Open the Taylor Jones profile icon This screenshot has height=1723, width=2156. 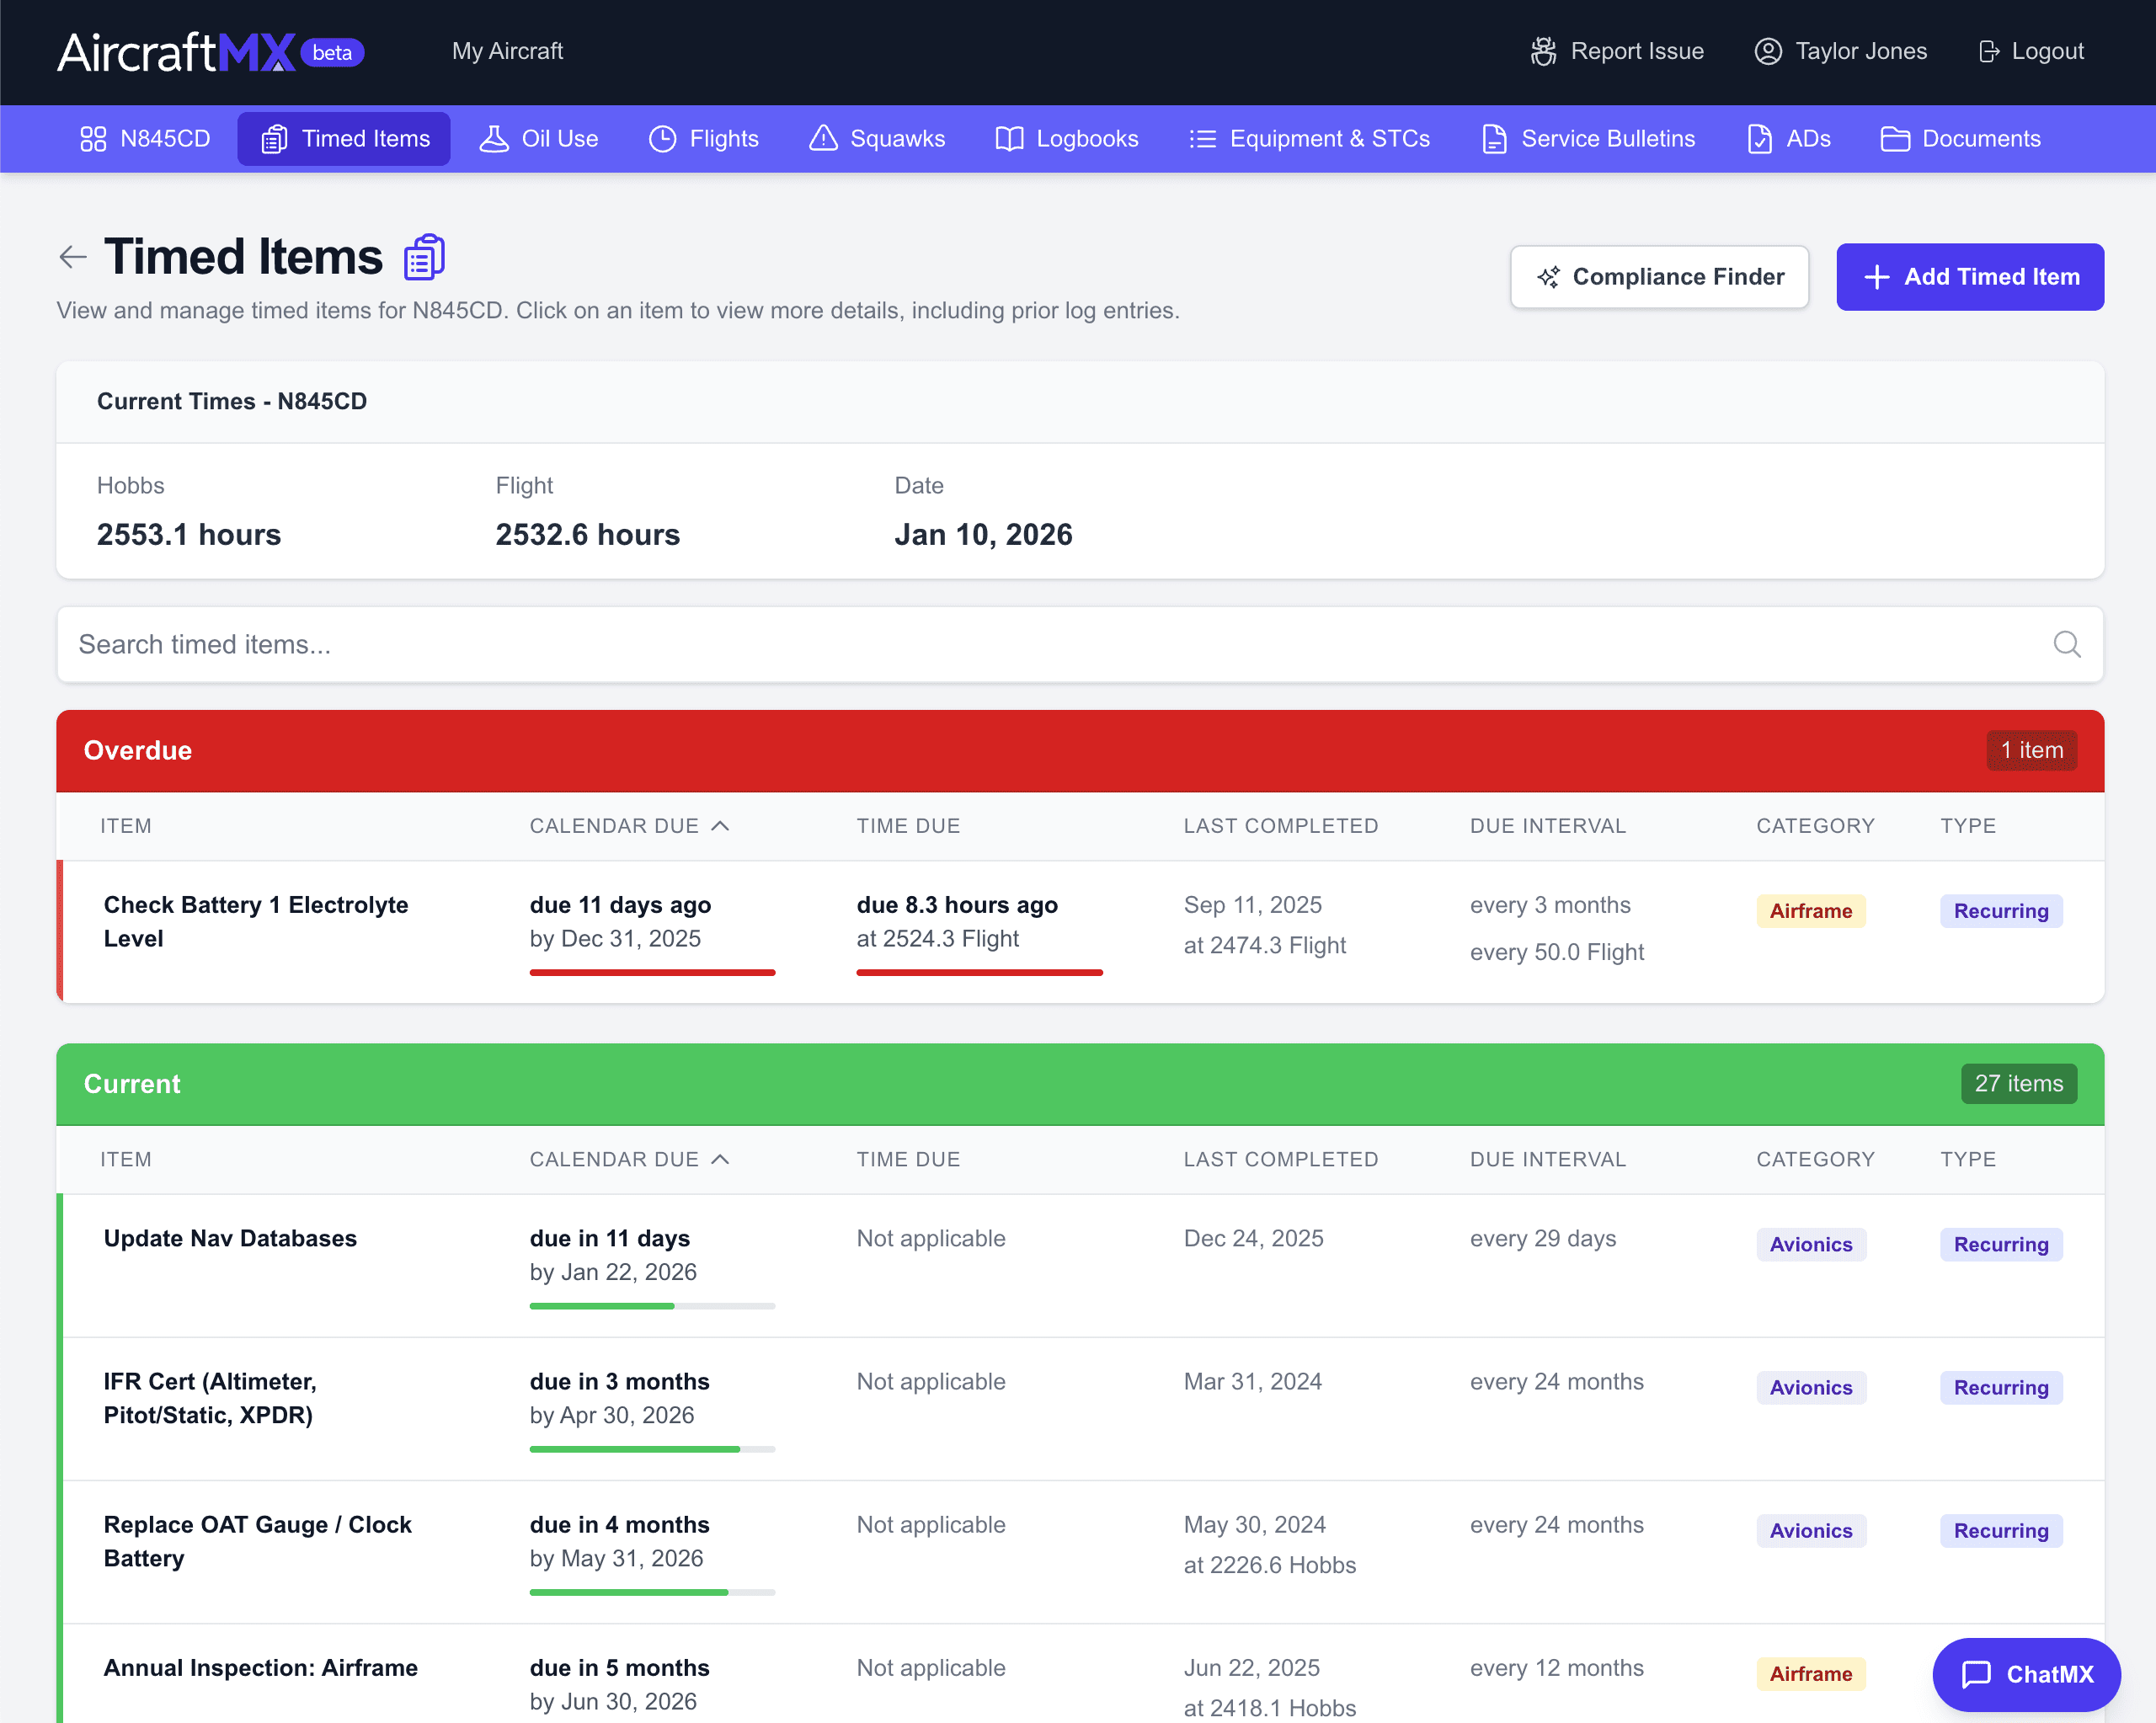[x=1767, y=51]
